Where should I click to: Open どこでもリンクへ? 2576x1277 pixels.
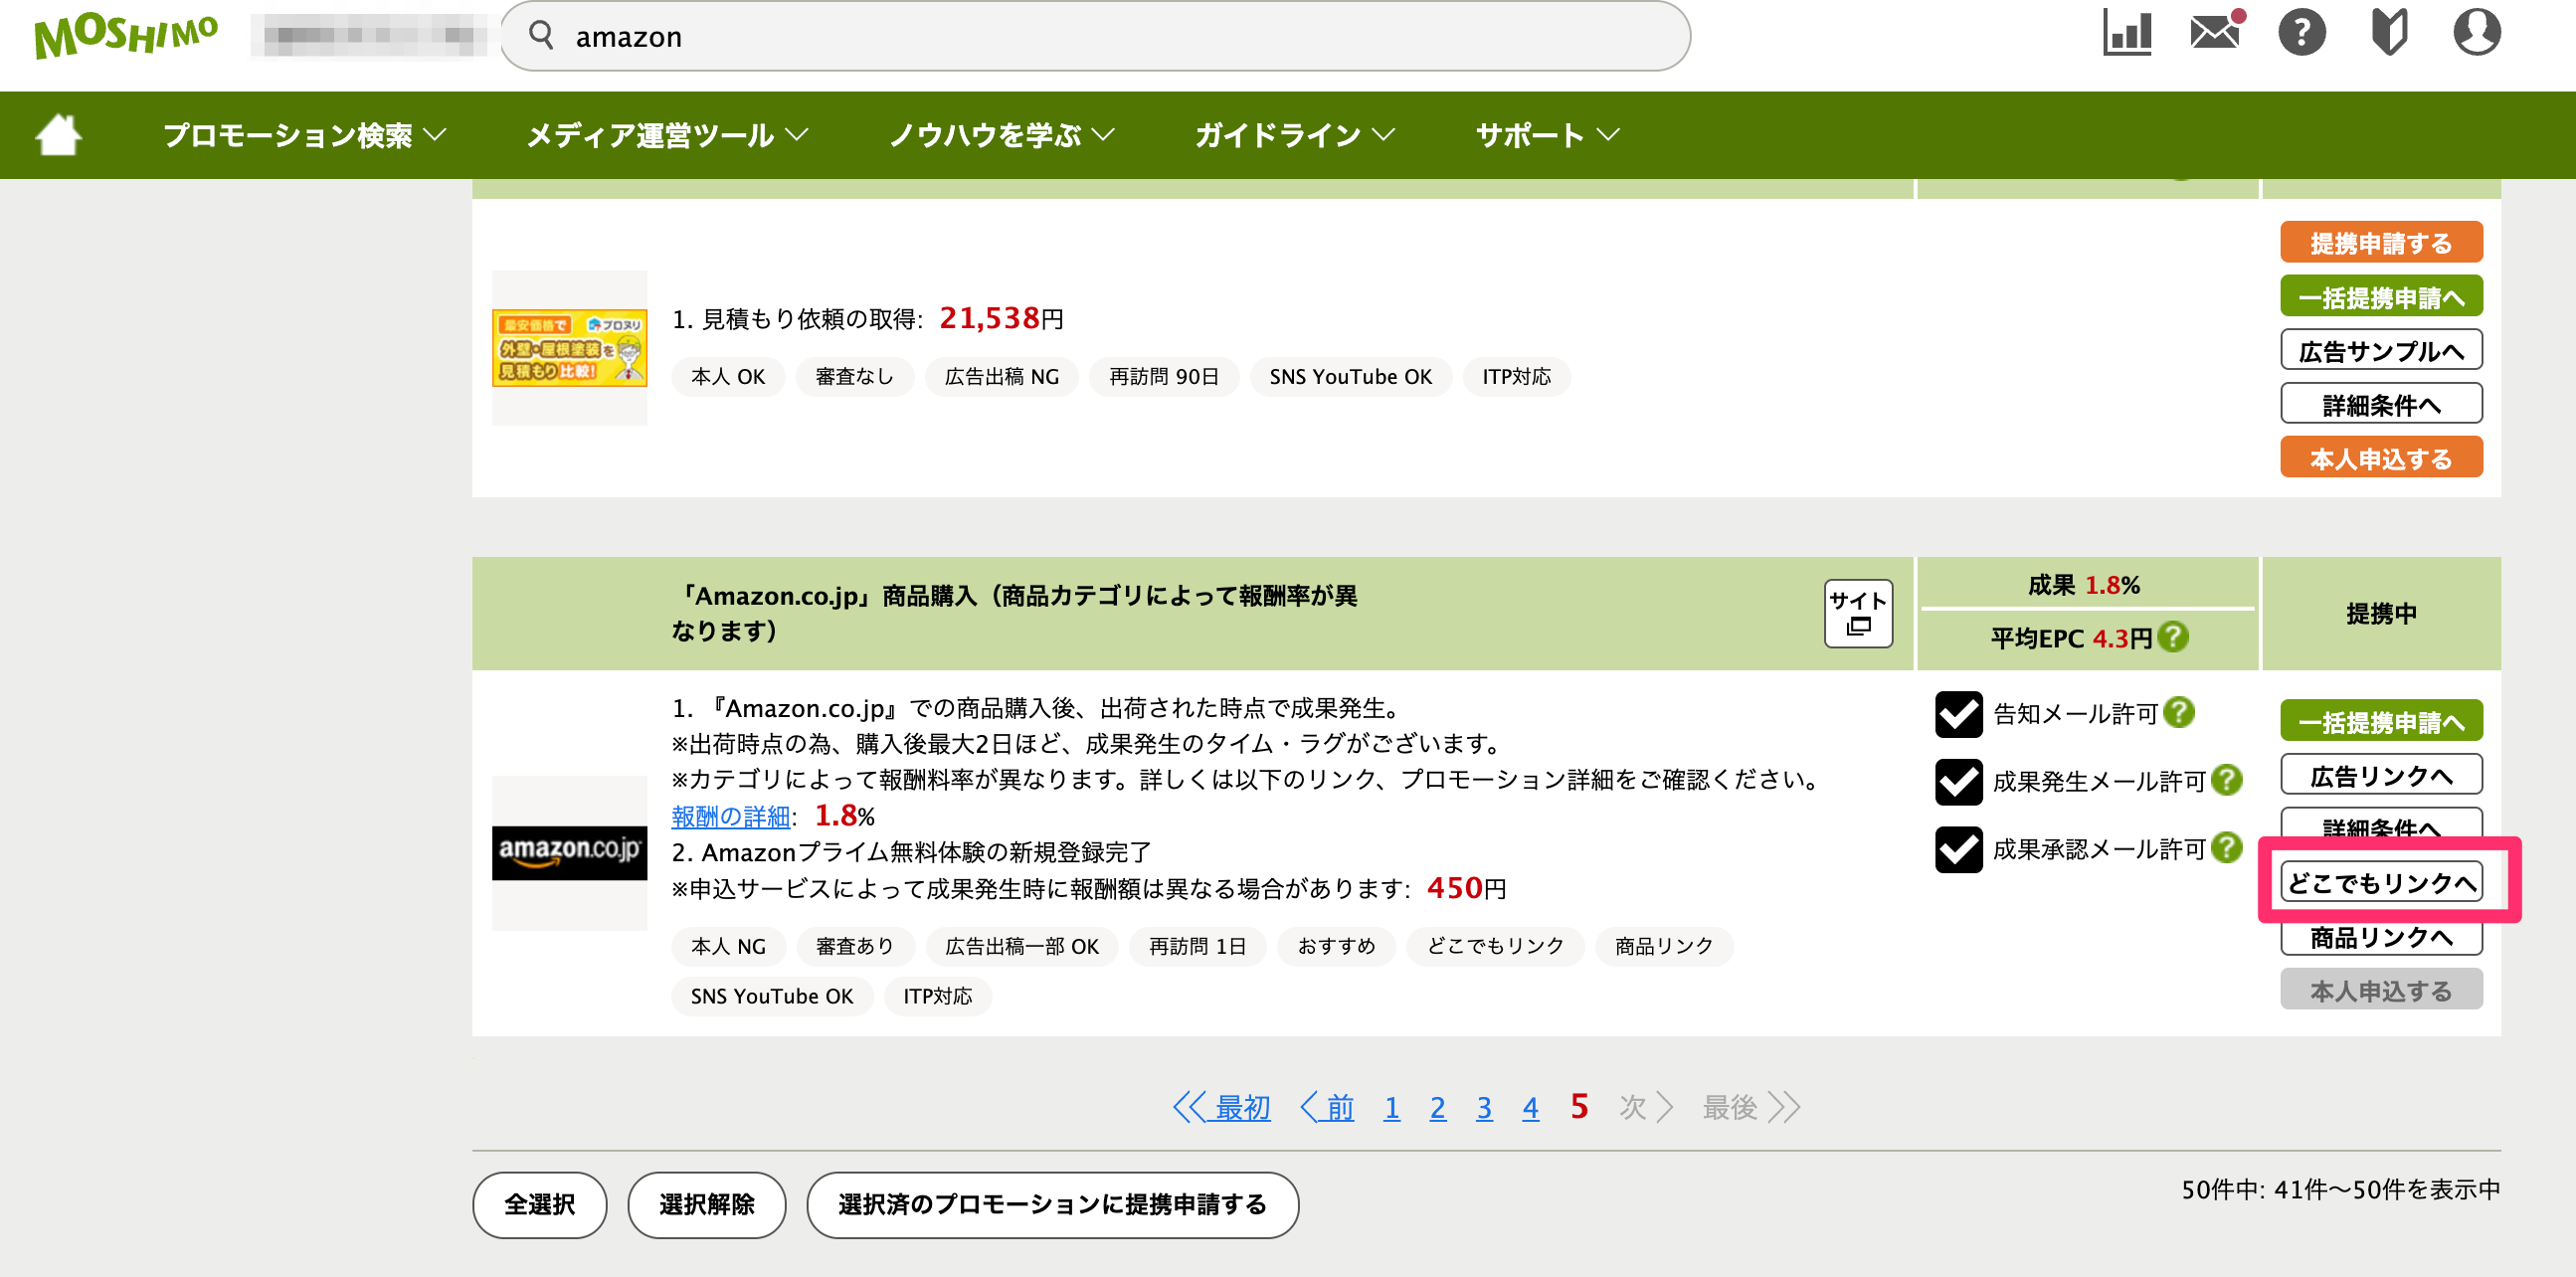pyautogui.click(x=2380, y=883)
